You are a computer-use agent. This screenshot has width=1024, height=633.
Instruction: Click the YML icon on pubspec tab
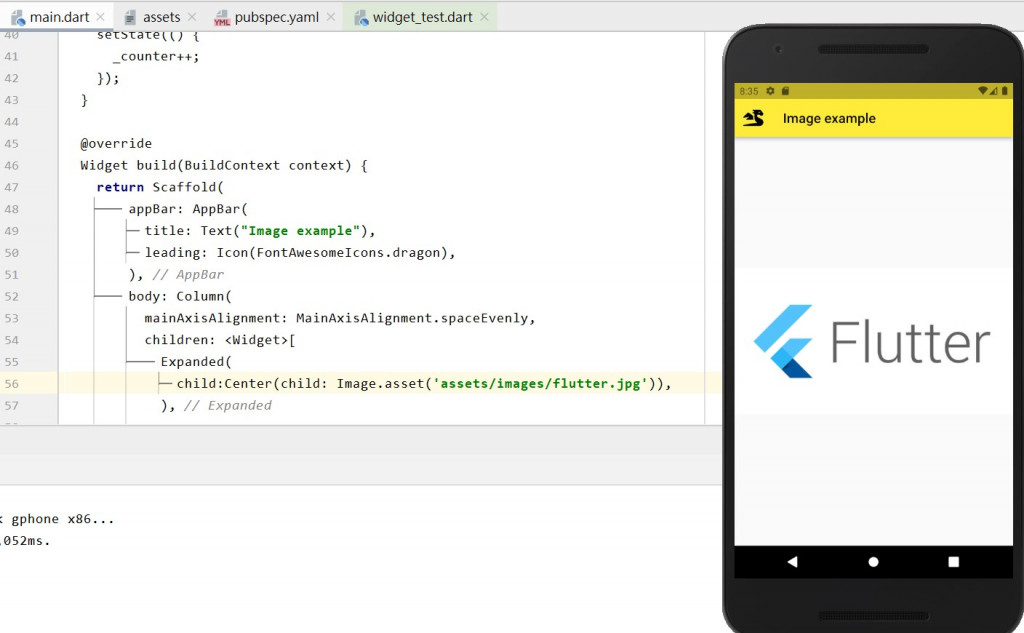tap(222, 18)
